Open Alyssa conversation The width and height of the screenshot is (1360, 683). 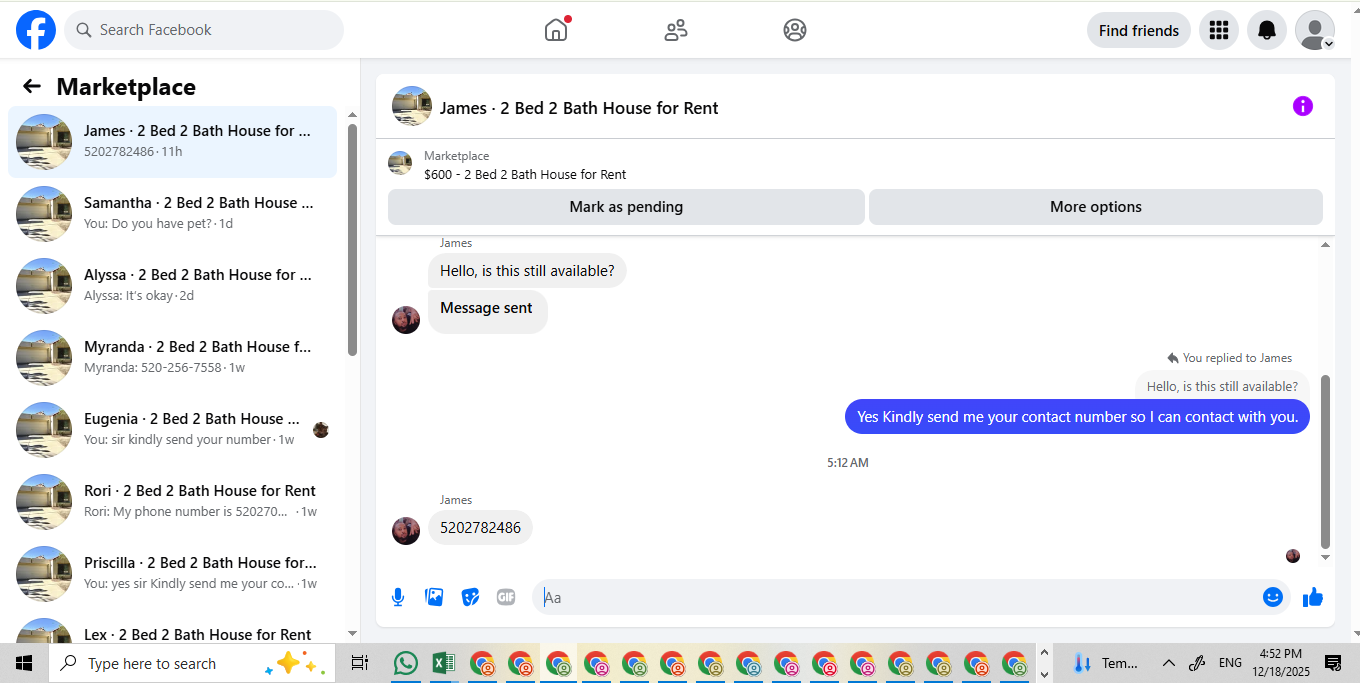[x=172, y=286]
